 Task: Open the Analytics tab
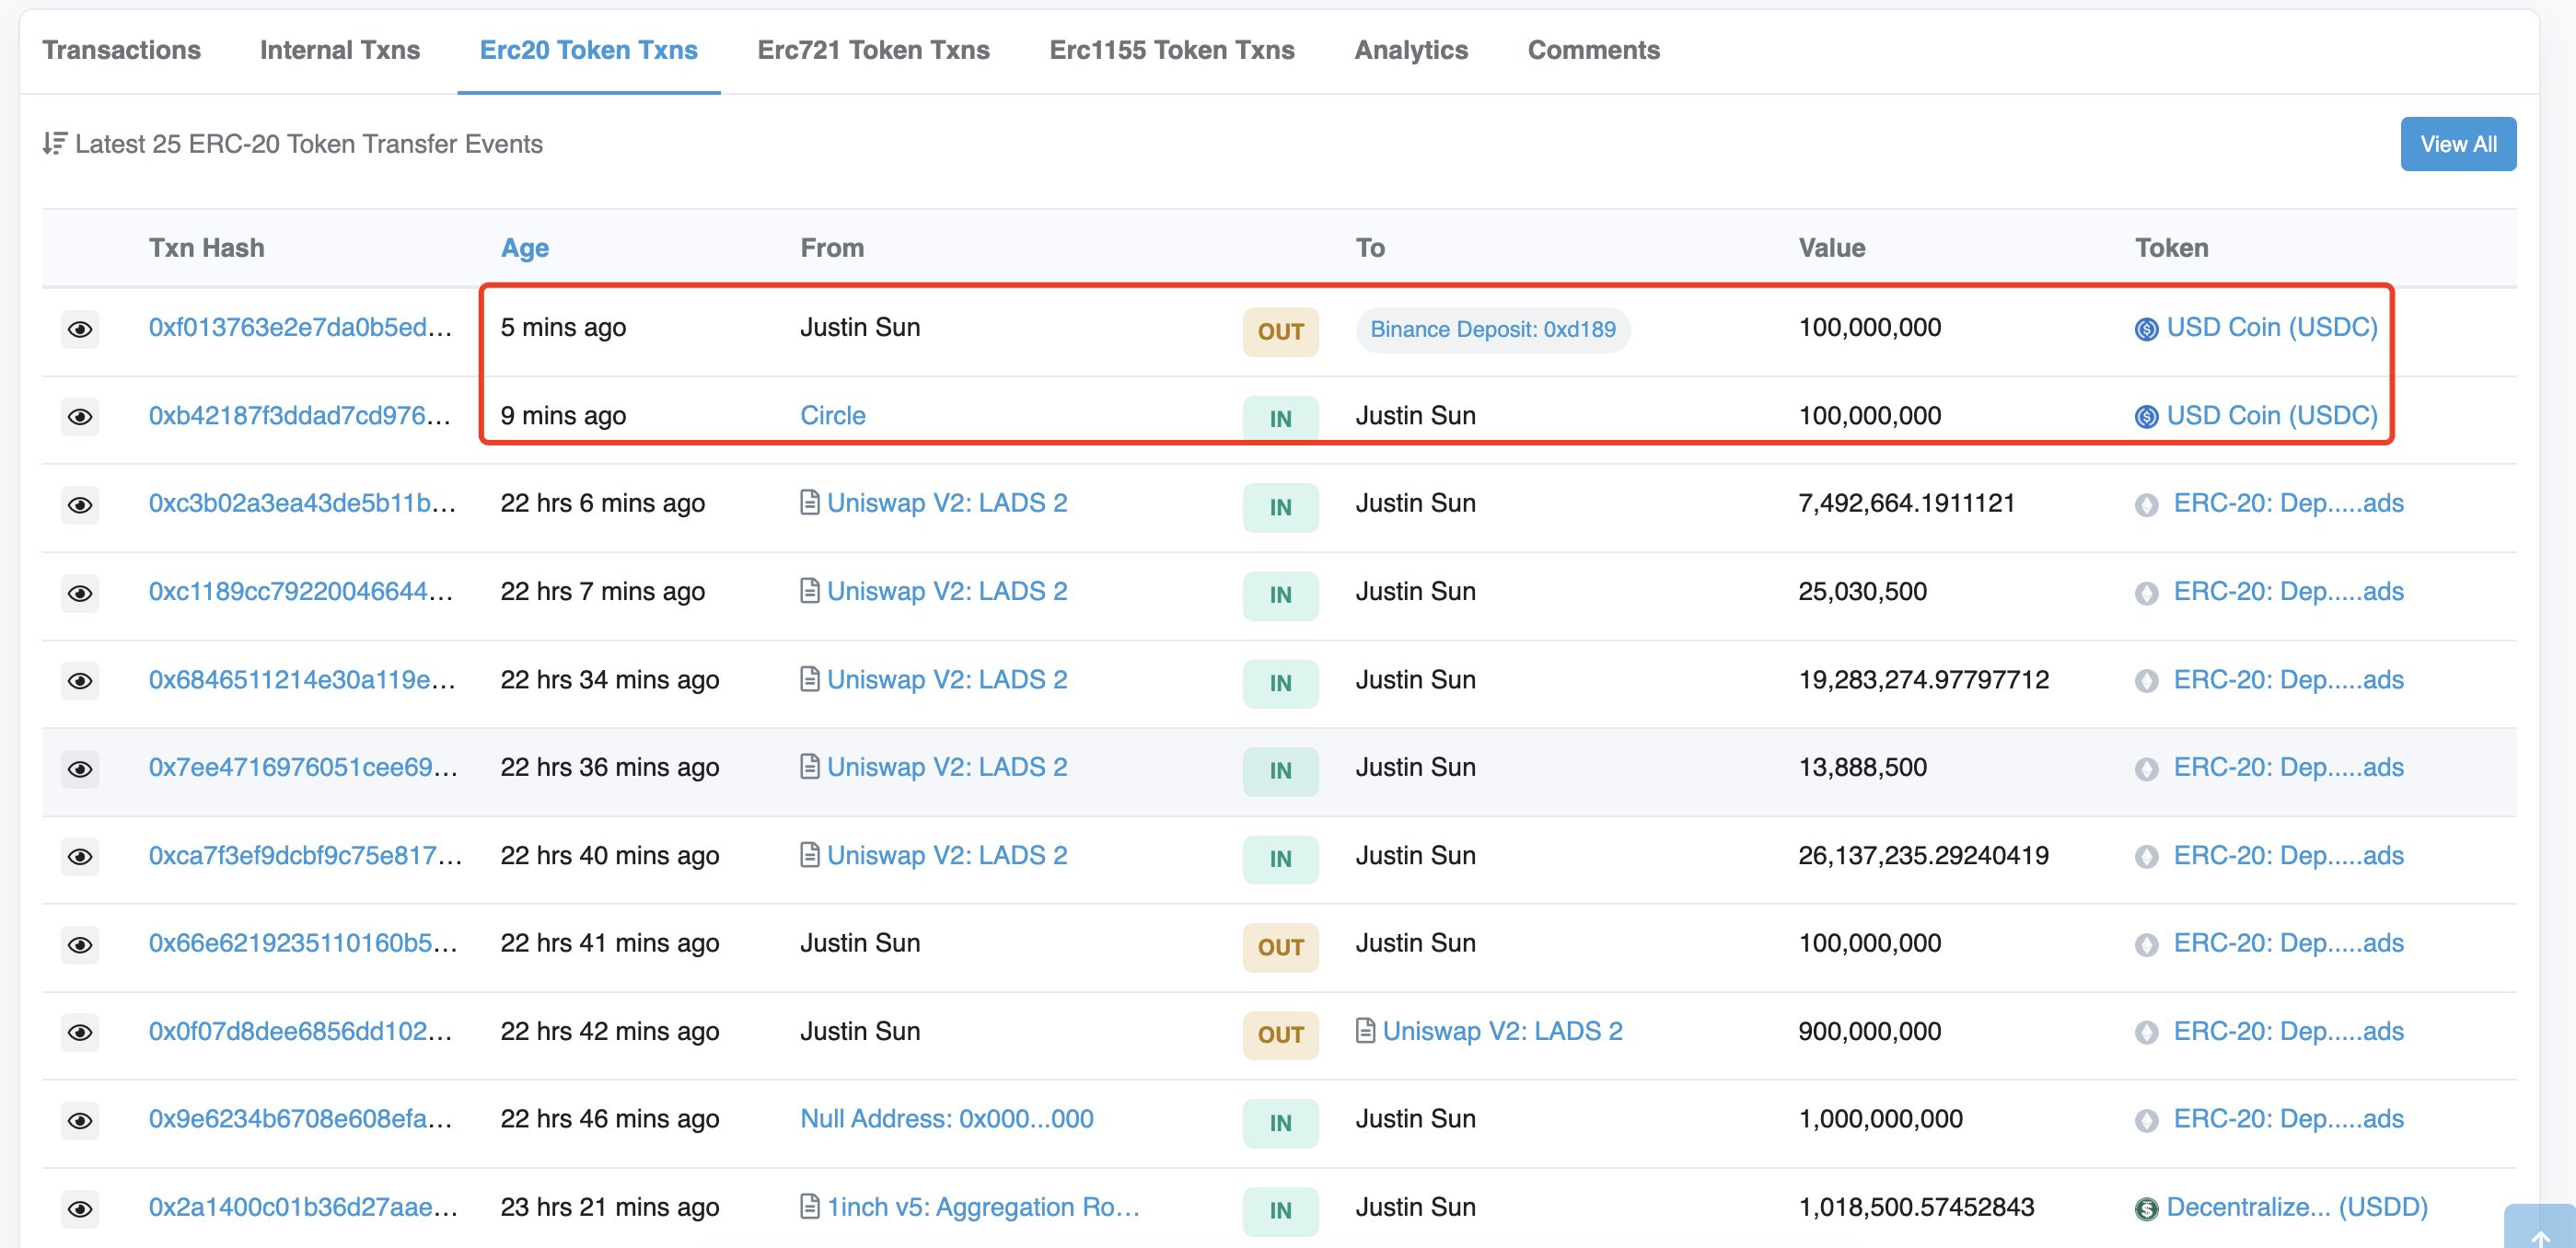(x=1410, y=50)
